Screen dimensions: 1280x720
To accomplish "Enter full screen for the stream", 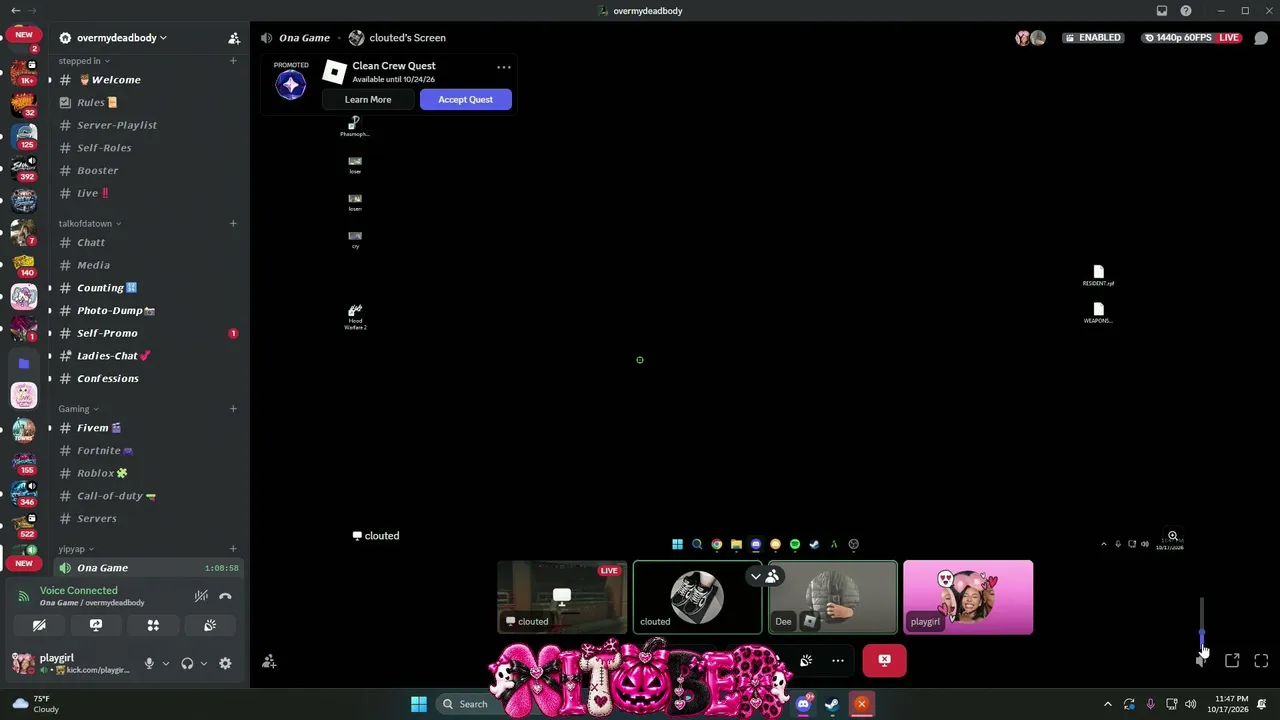I will [1261, 660].
